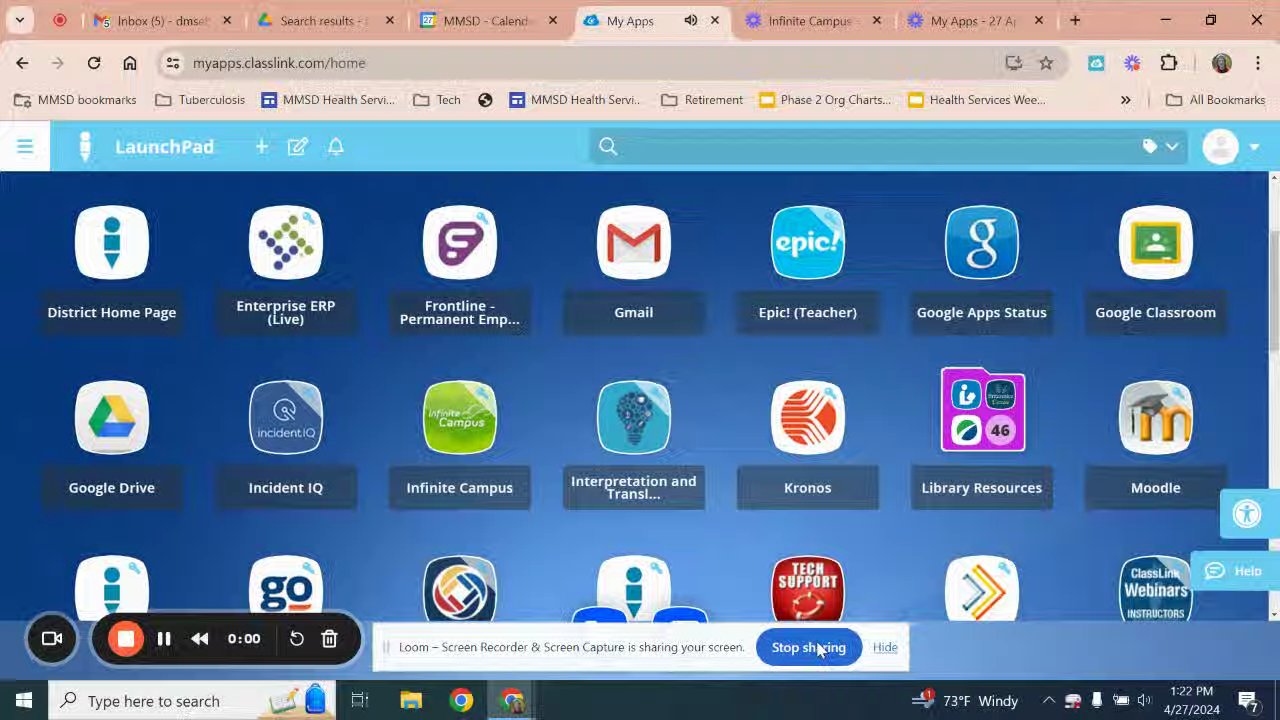The width and height of the screenshot is (1280, 720).
Task: Open the Extensions puzzle icon
Action: click(x=1169, y=63)
